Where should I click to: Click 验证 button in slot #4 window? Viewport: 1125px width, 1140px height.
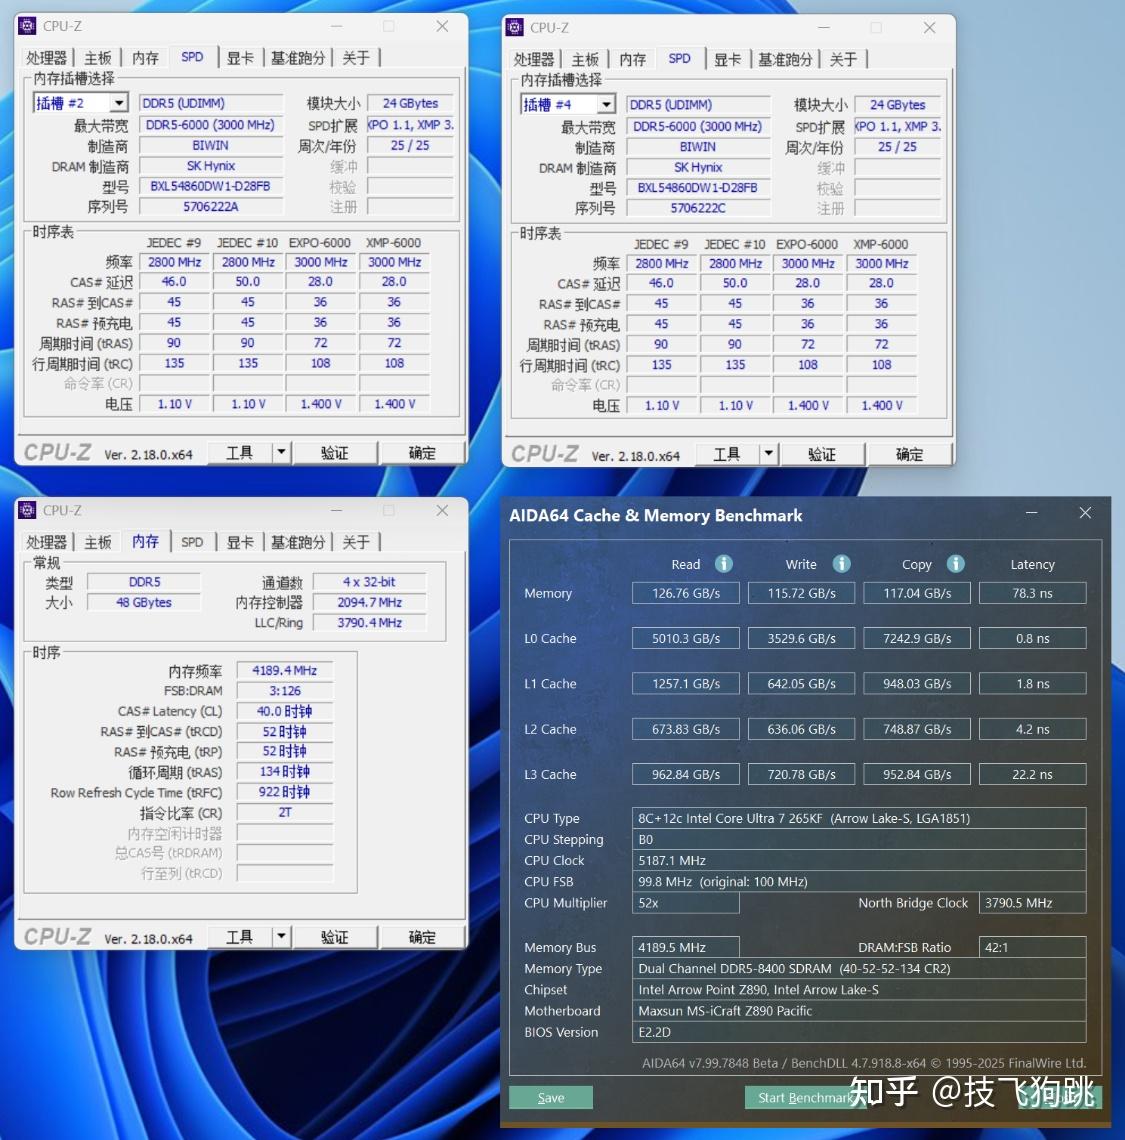[822, 454]
